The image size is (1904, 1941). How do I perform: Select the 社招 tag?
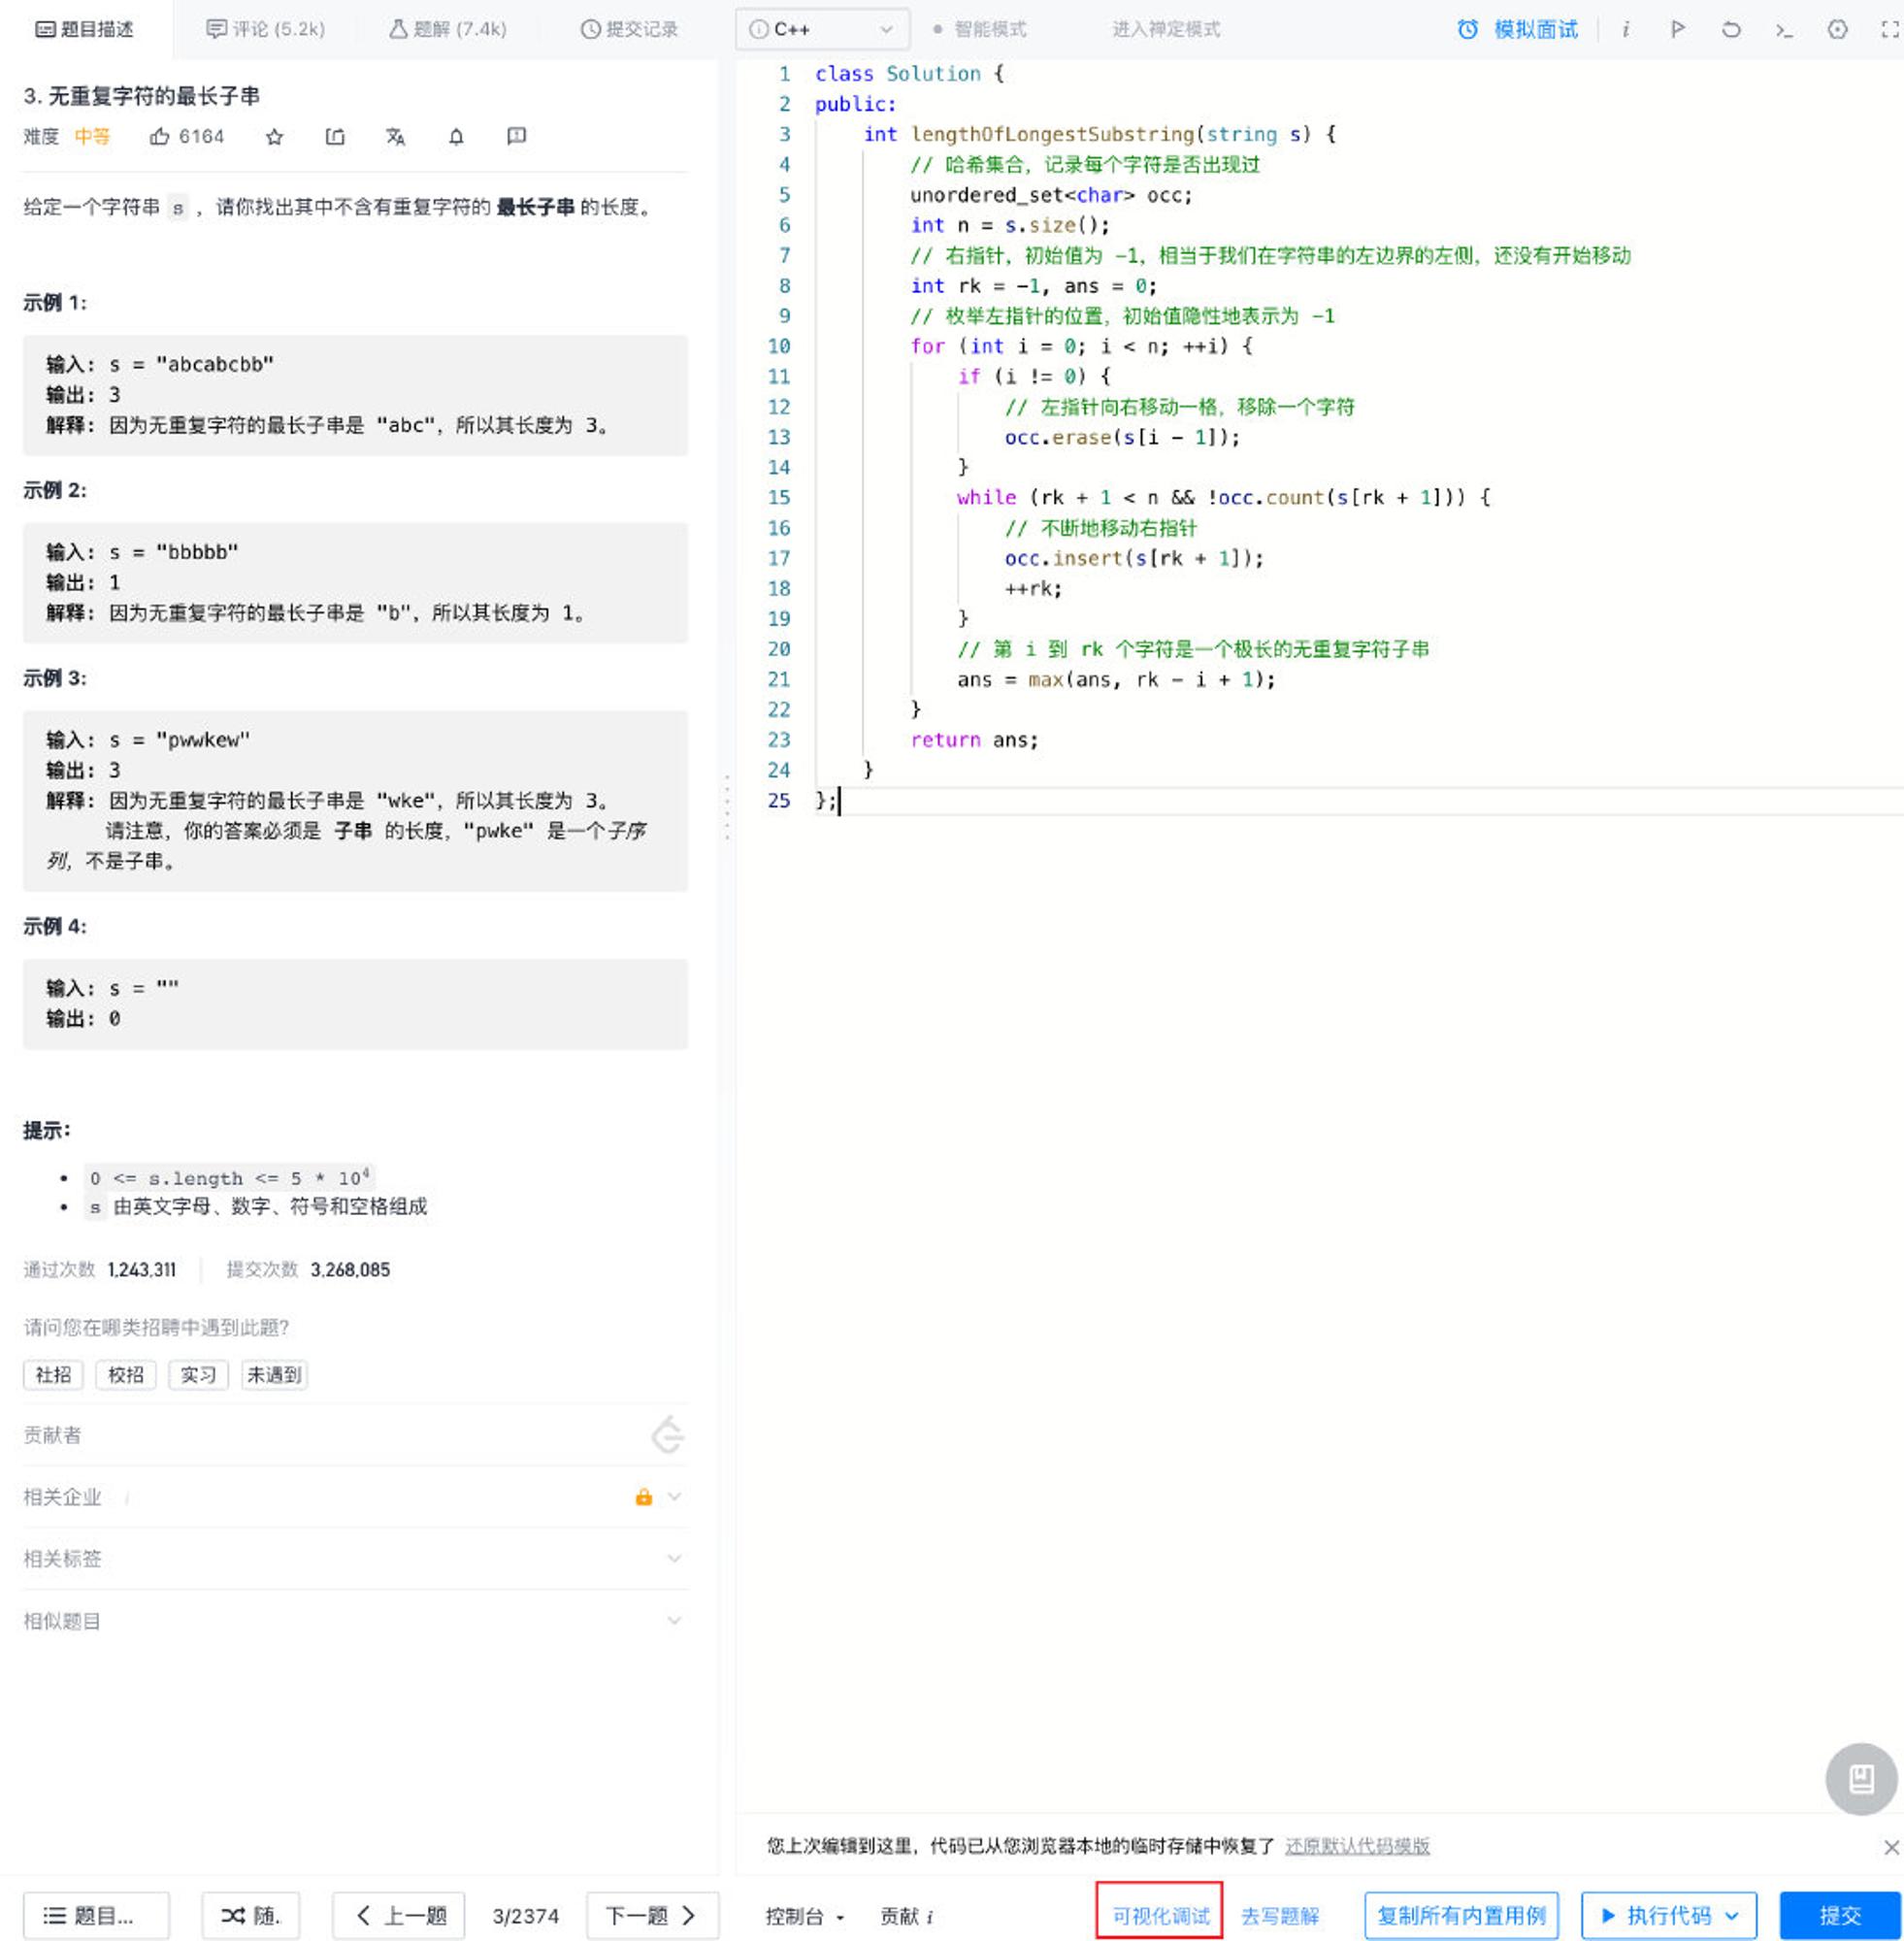tap(53, 1374)
